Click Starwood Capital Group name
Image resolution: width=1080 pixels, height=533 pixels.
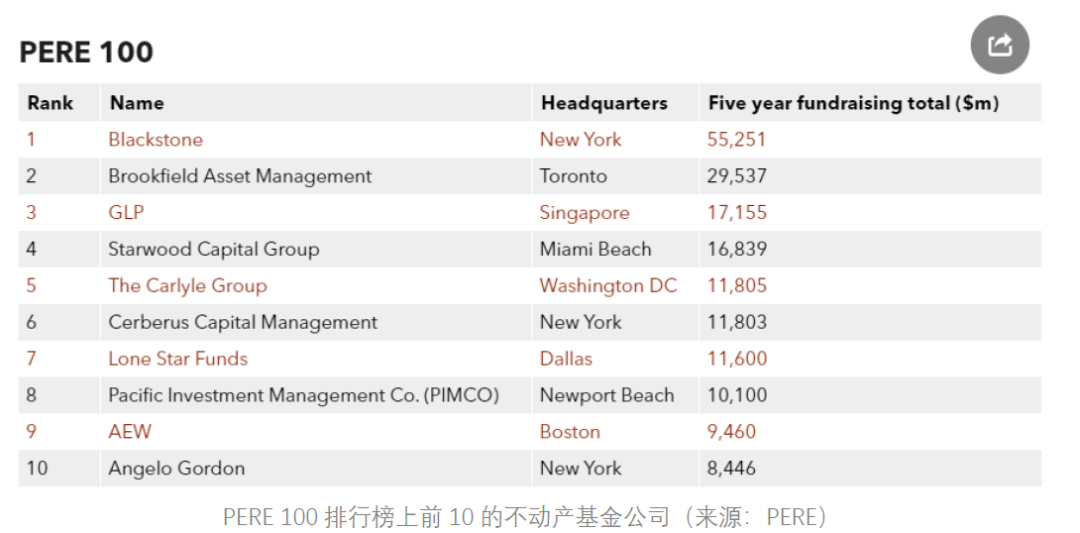click(214, 249)
